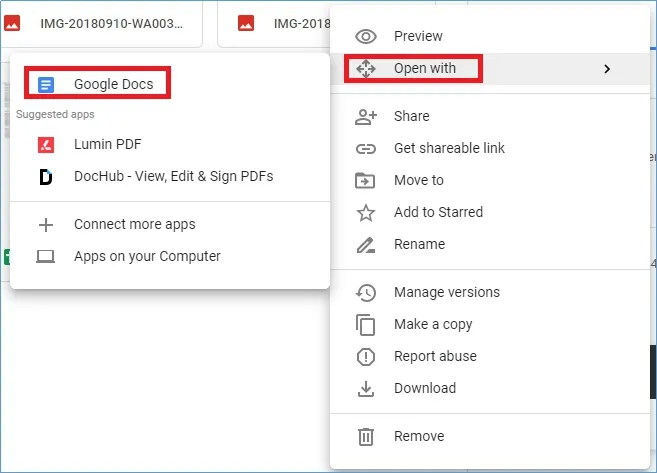The width and height of the screenshot is (657, 473).
Task: Click the blue Google Docs icon
Action: pos(46,85)
